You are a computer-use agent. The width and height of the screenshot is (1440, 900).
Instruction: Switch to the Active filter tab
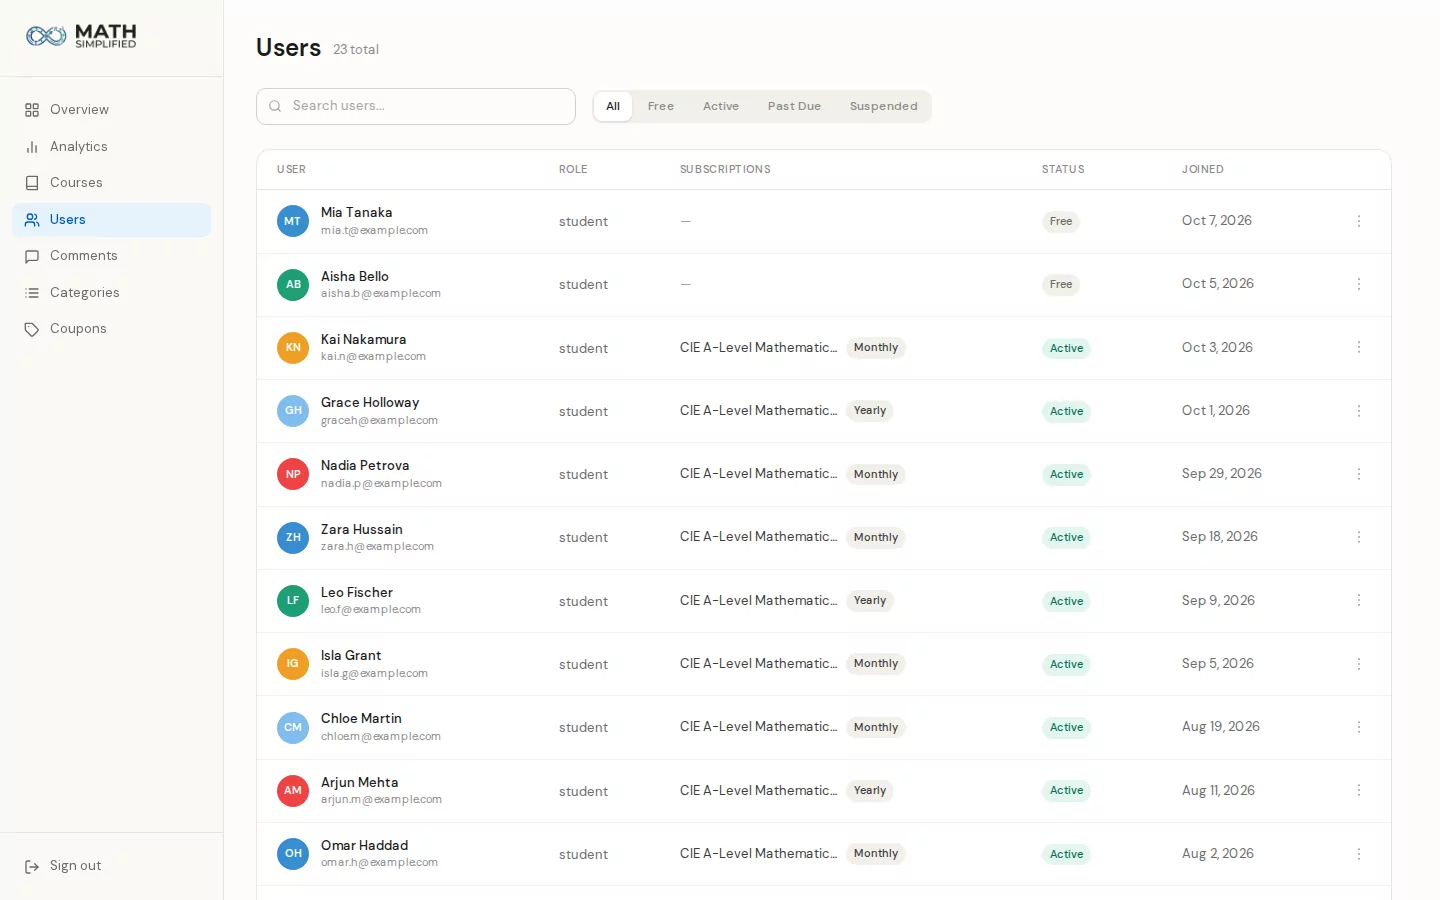point(721,106)
